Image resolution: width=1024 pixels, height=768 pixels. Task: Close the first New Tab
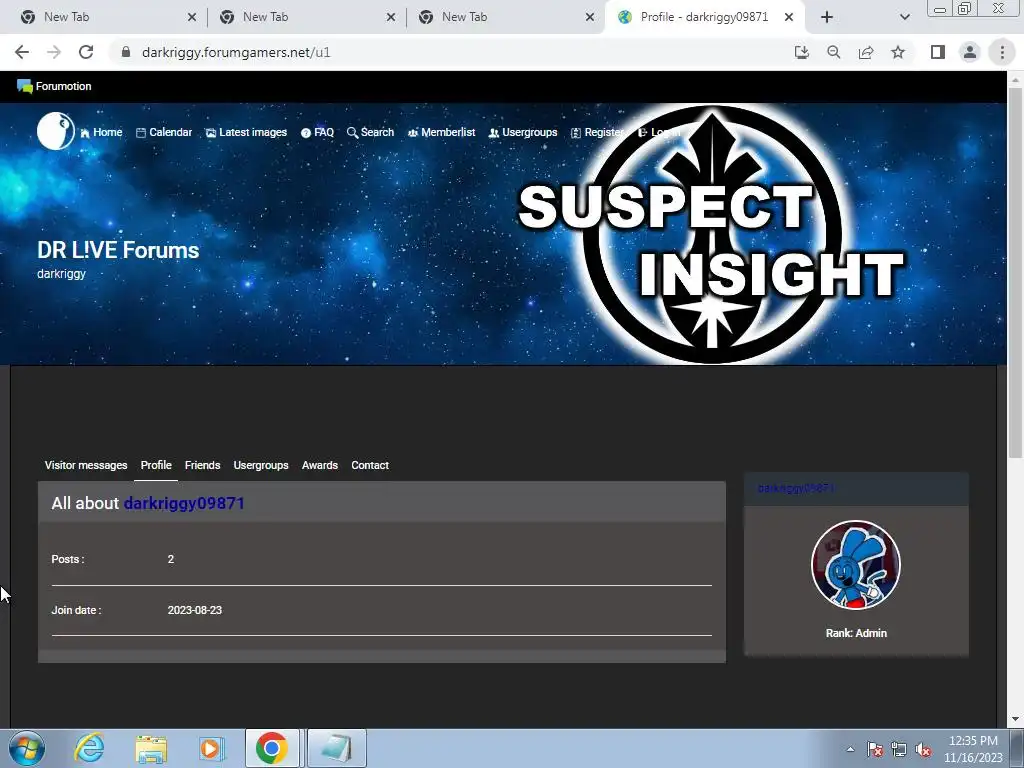pos(191,17)
